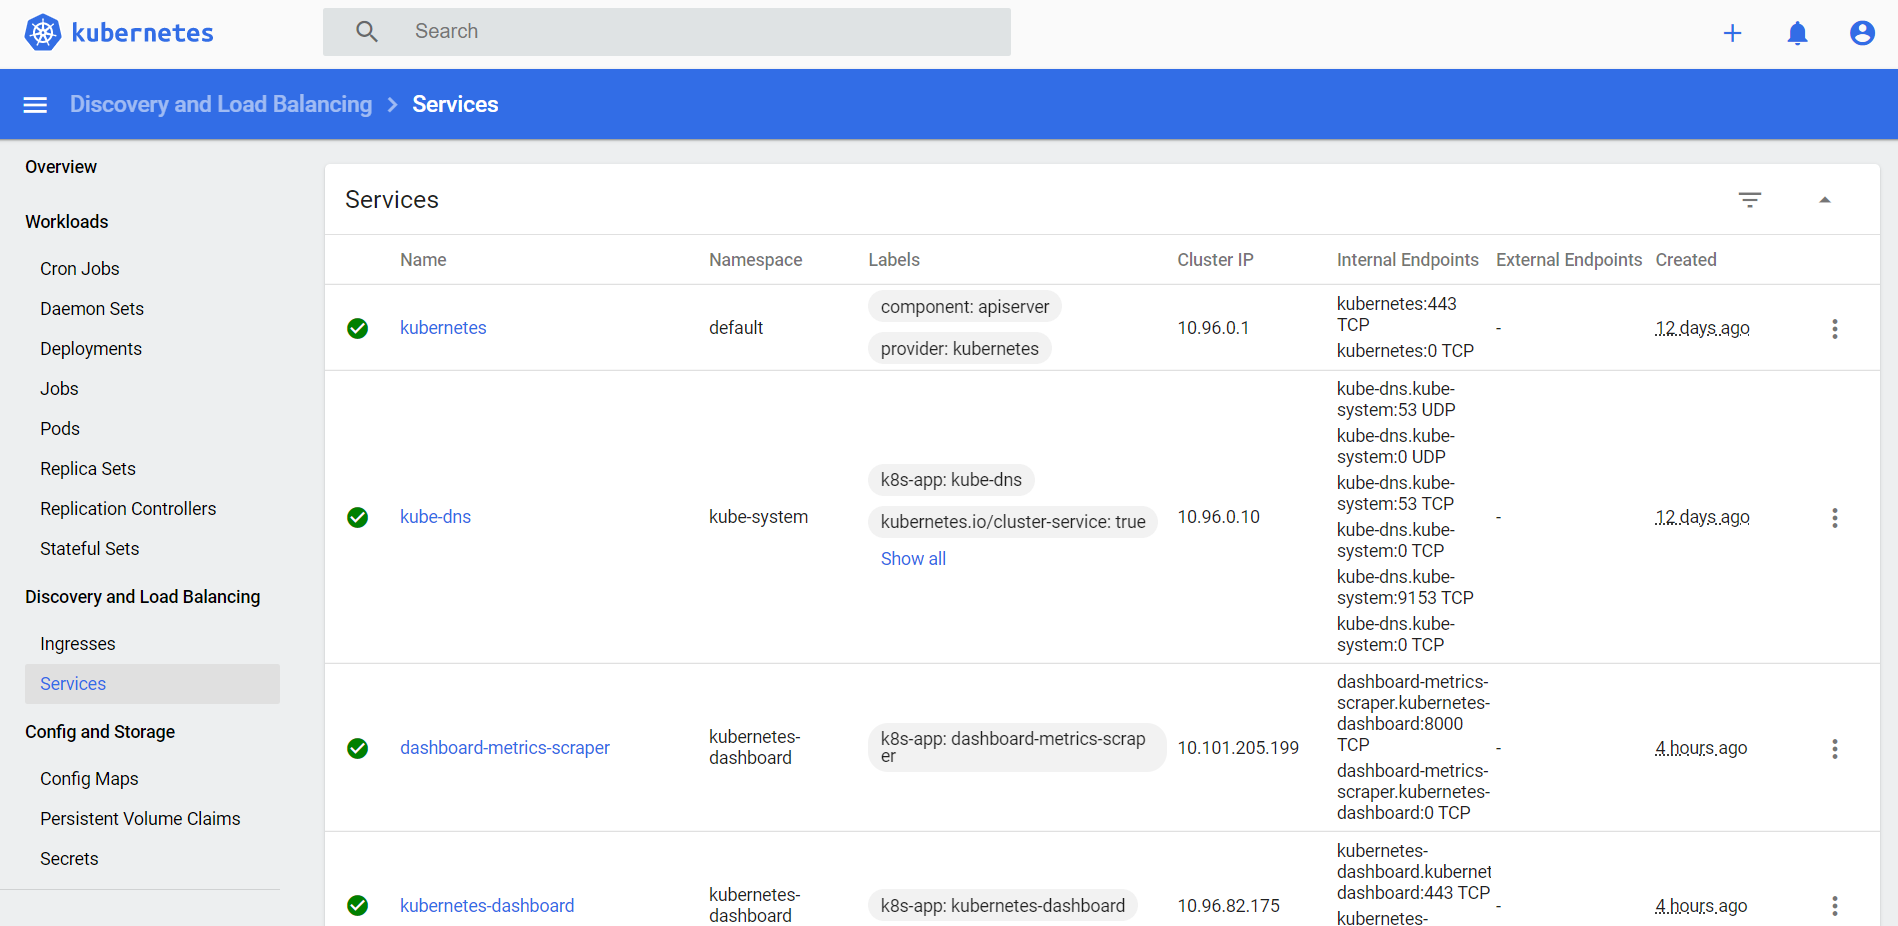Click the component: apiserver label chip
The height and width of the screenshot is (926, 1898).
tap(965, 307)
